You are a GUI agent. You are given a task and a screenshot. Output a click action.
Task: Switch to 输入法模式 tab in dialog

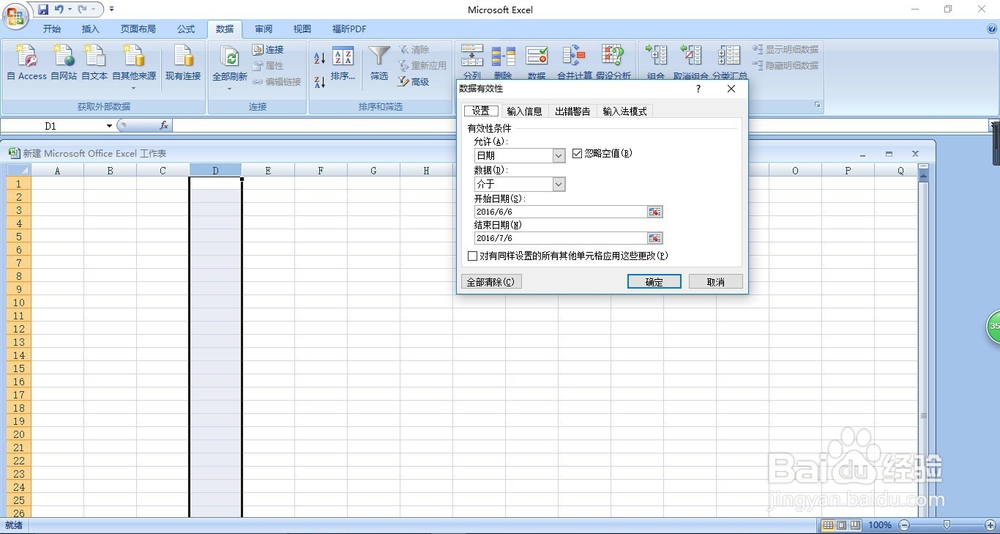click(x=625, y=111)
